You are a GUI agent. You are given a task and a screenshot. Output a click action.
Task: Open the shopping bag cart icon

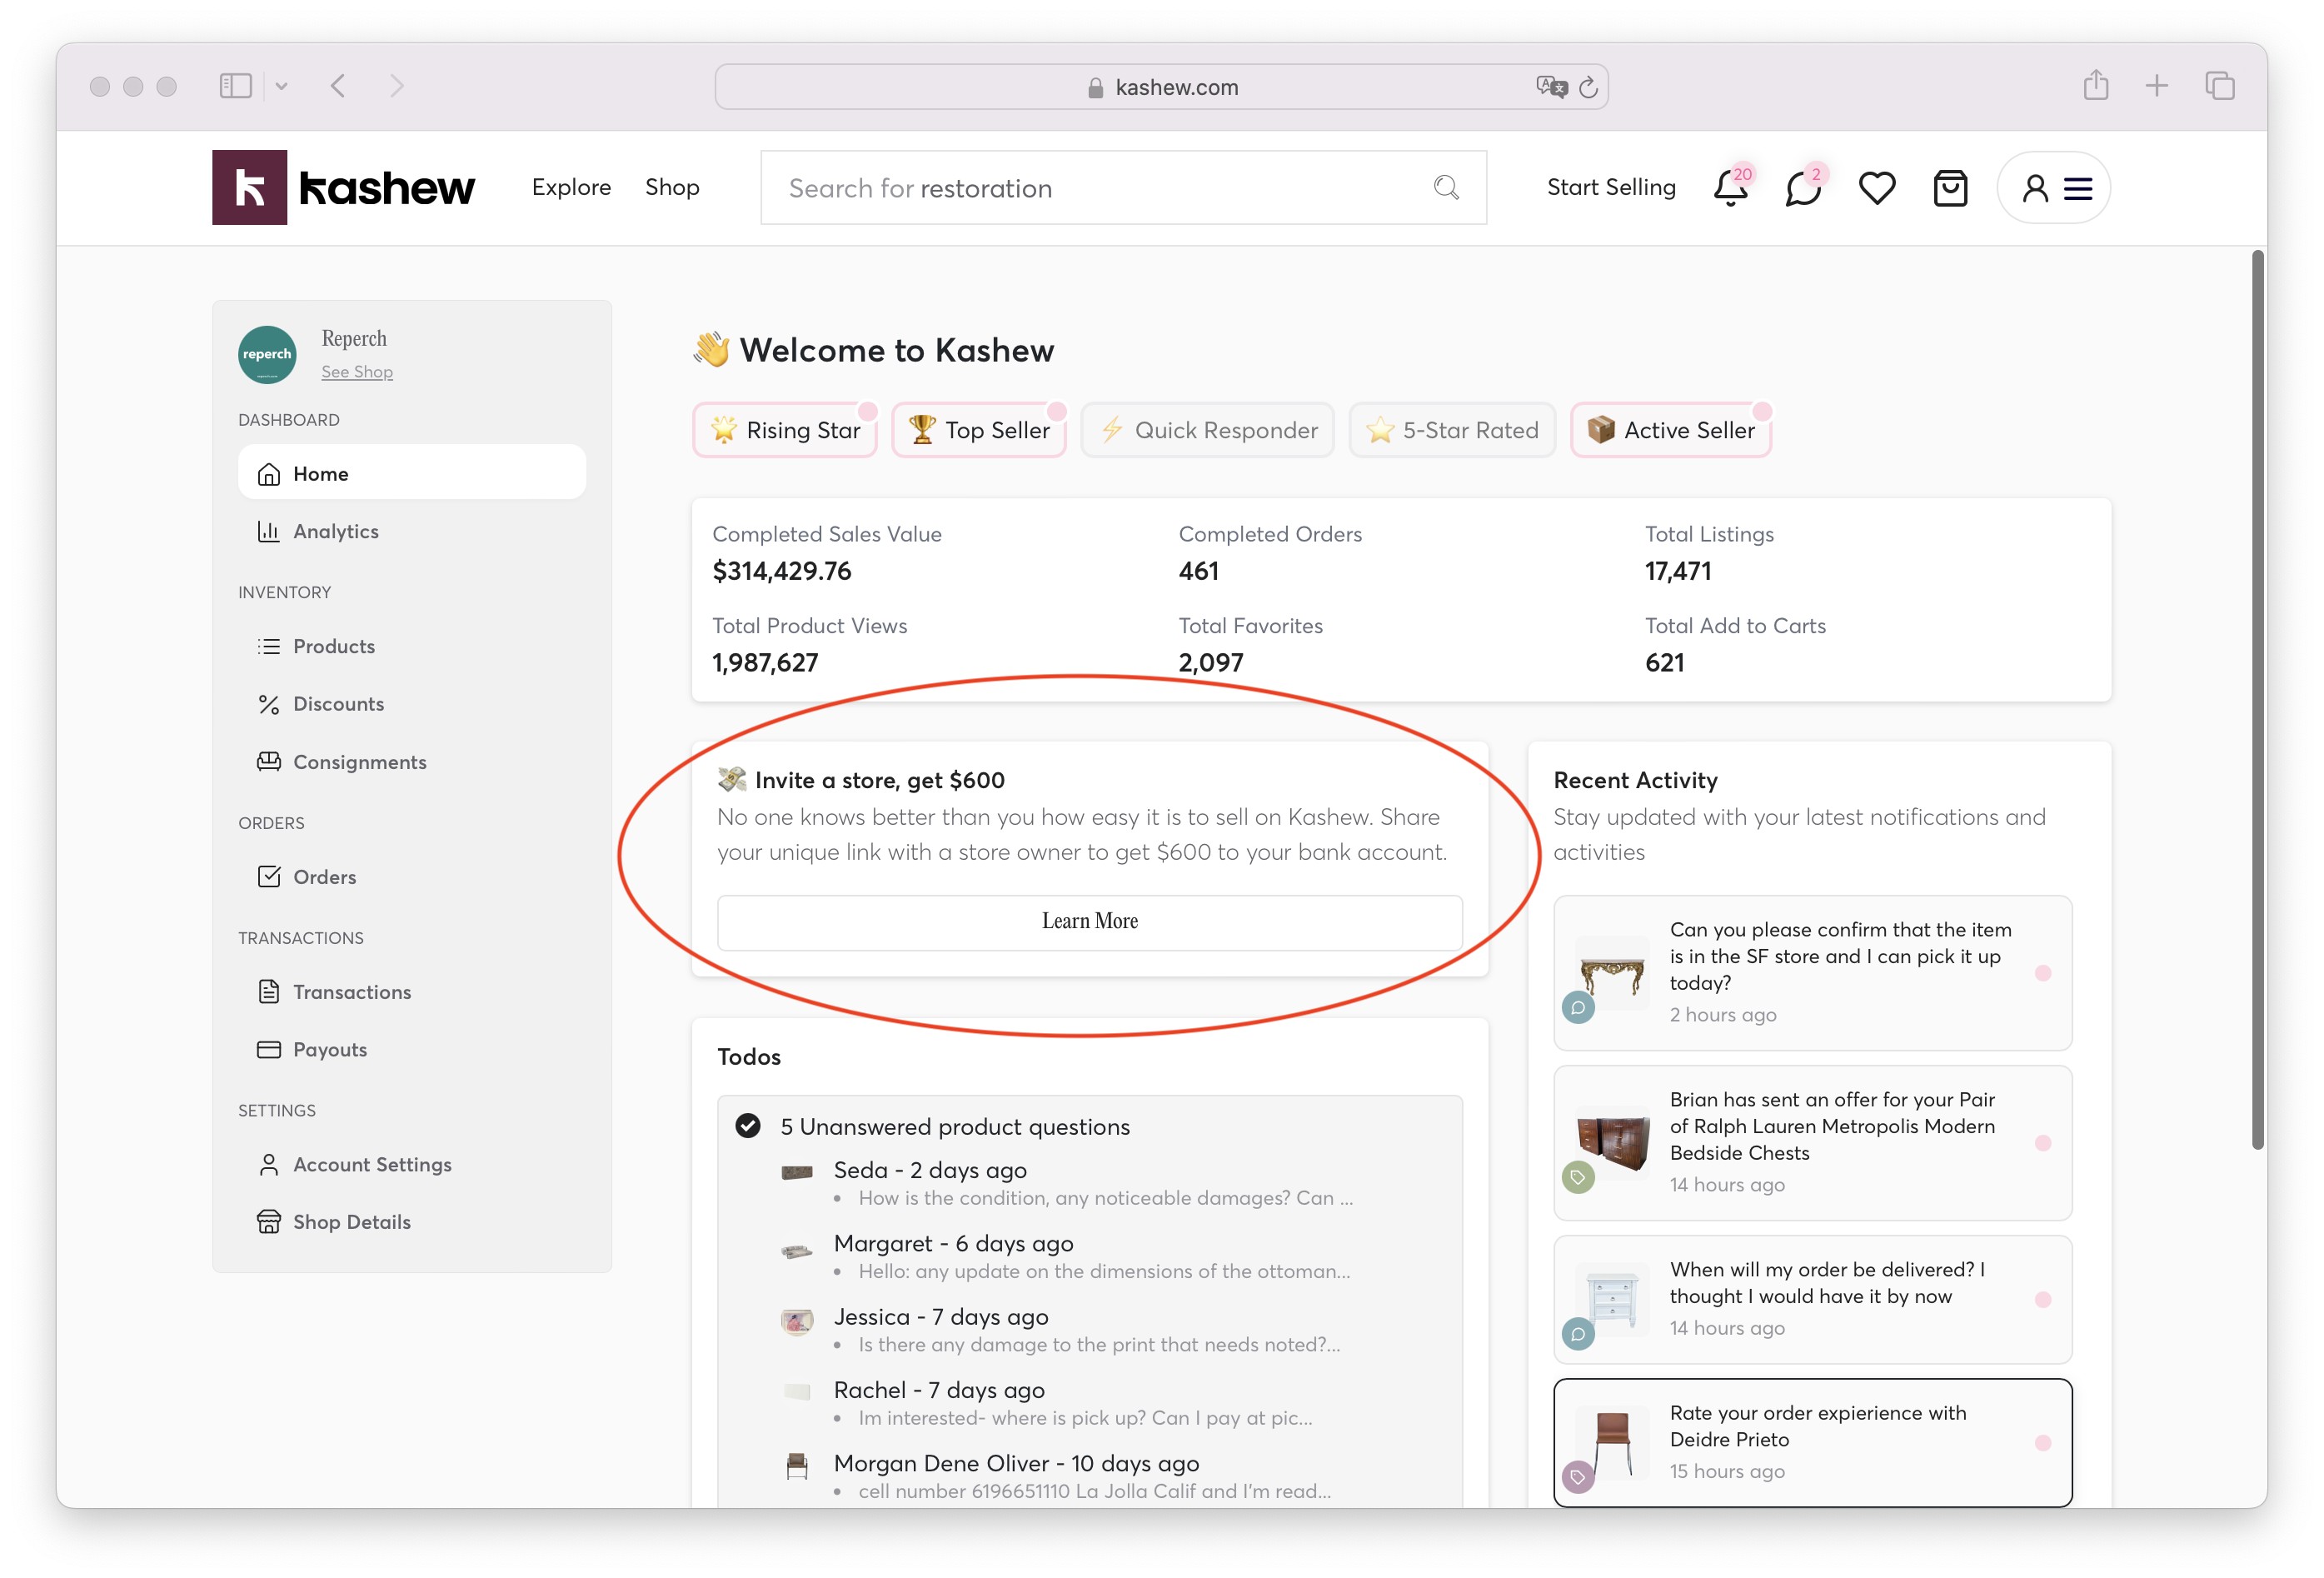point(1949,188)
